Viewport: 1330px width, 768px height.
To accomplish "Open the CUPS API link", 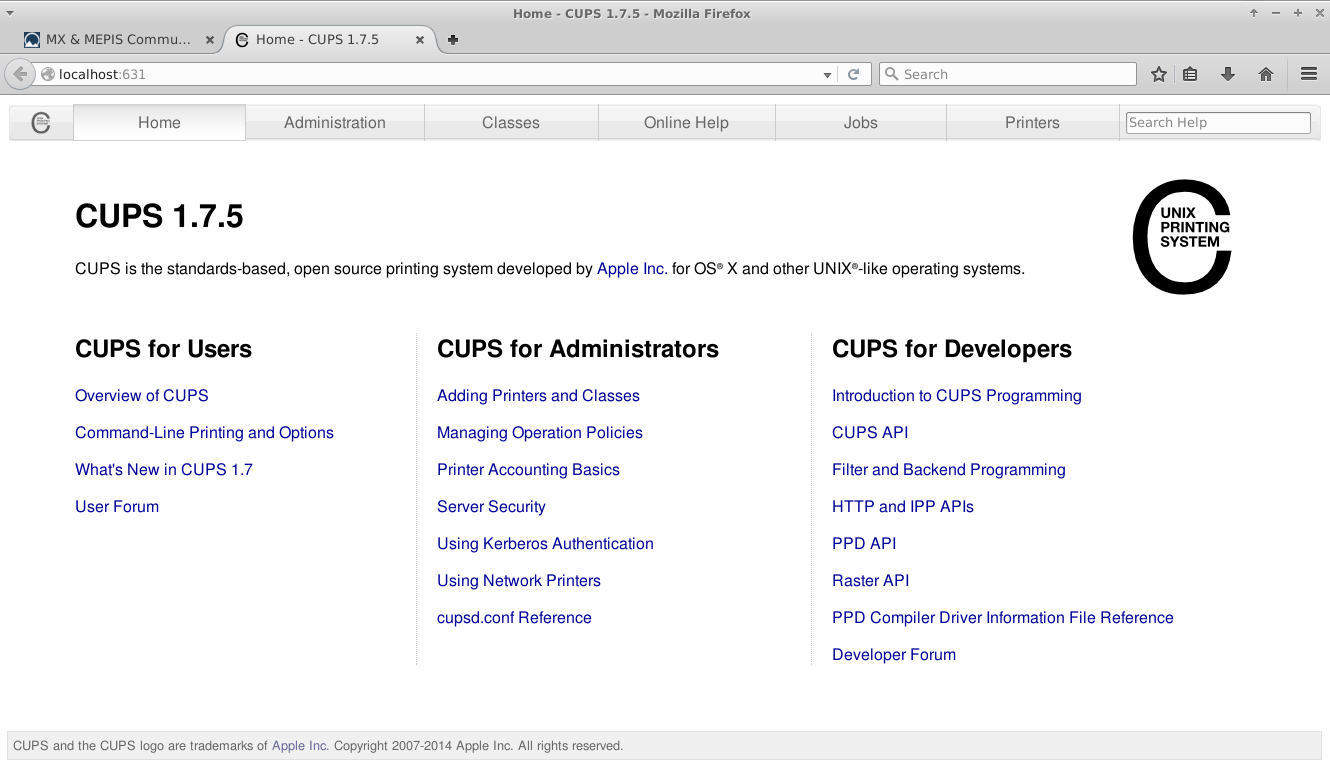I will click(x=870, y=433).
